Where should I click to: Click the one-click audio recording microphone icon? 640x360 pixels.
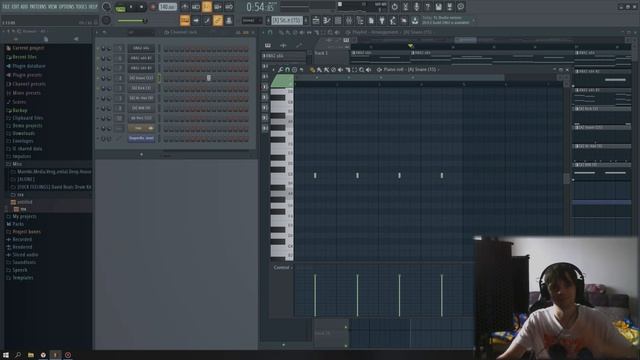click(x=416, y=7)
